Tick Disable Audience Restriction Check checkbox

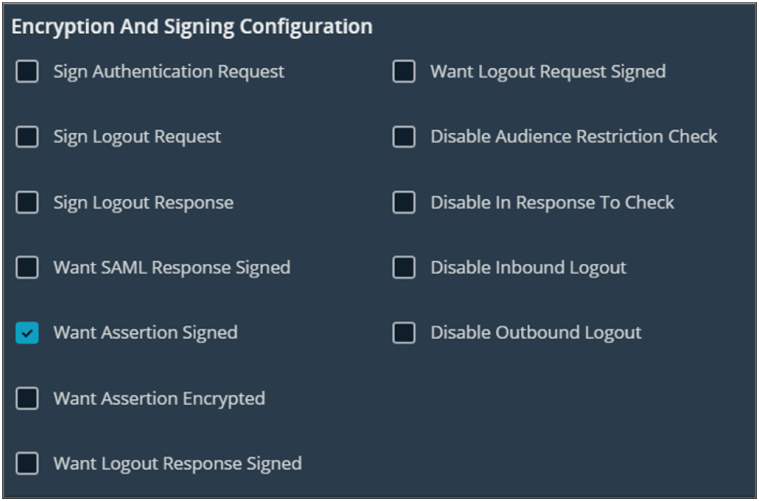(404, 137)
